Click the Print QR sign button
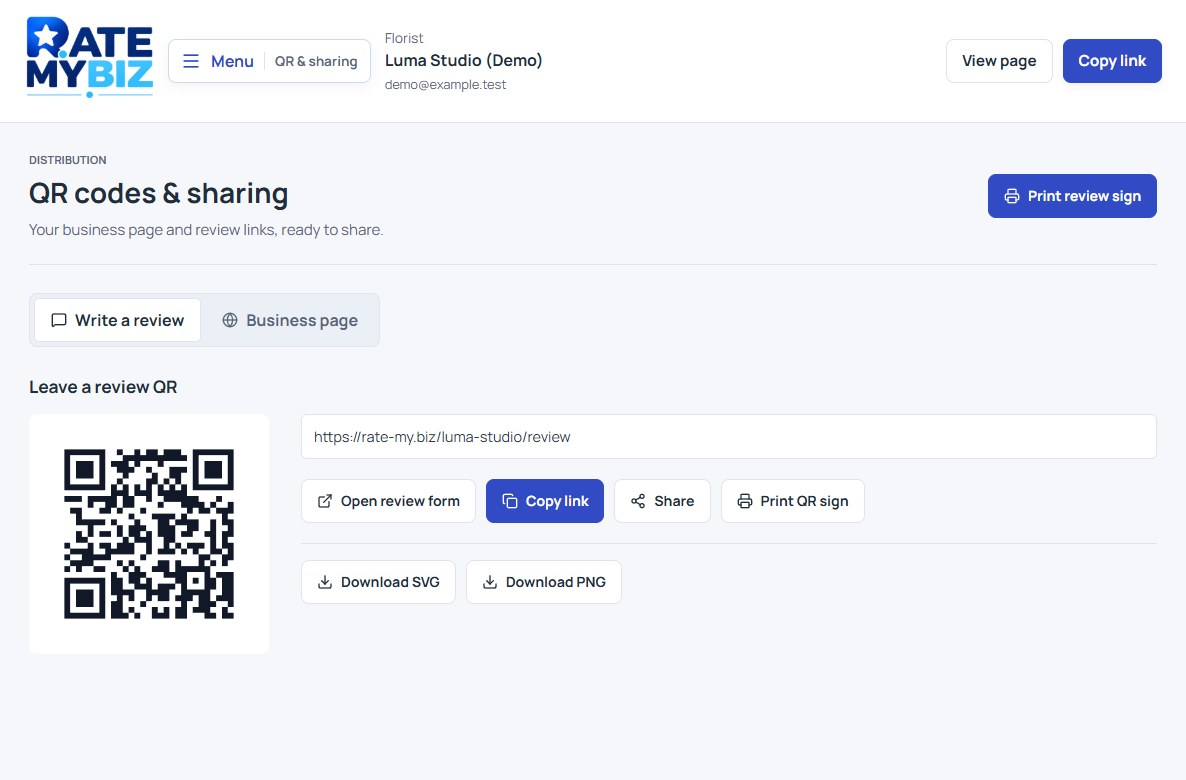The image size is (1186, 780). pos(792,501)
